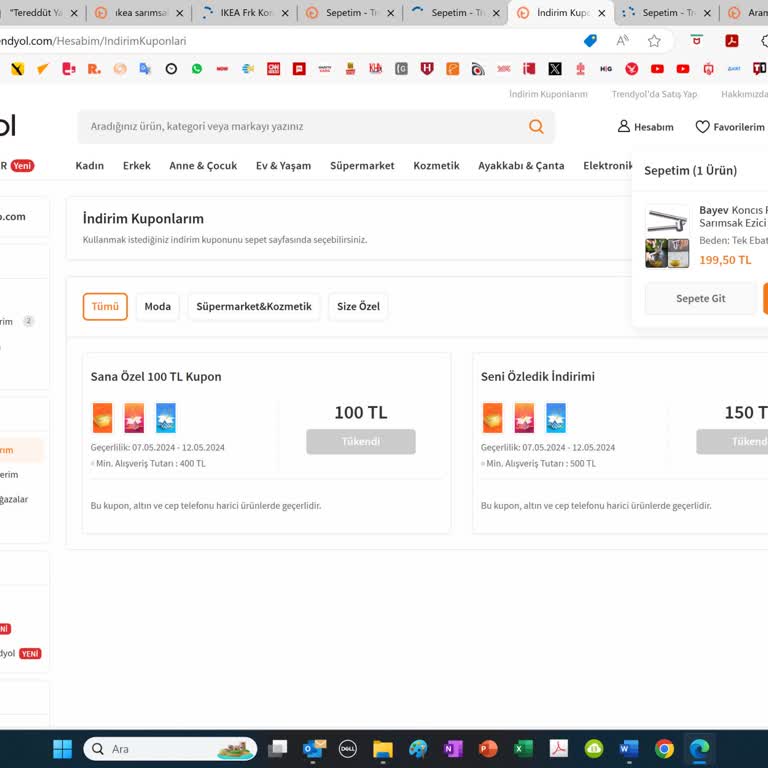Add page to favorites with star icon
The image size is (768, 768).
click(x=654, y=41)
